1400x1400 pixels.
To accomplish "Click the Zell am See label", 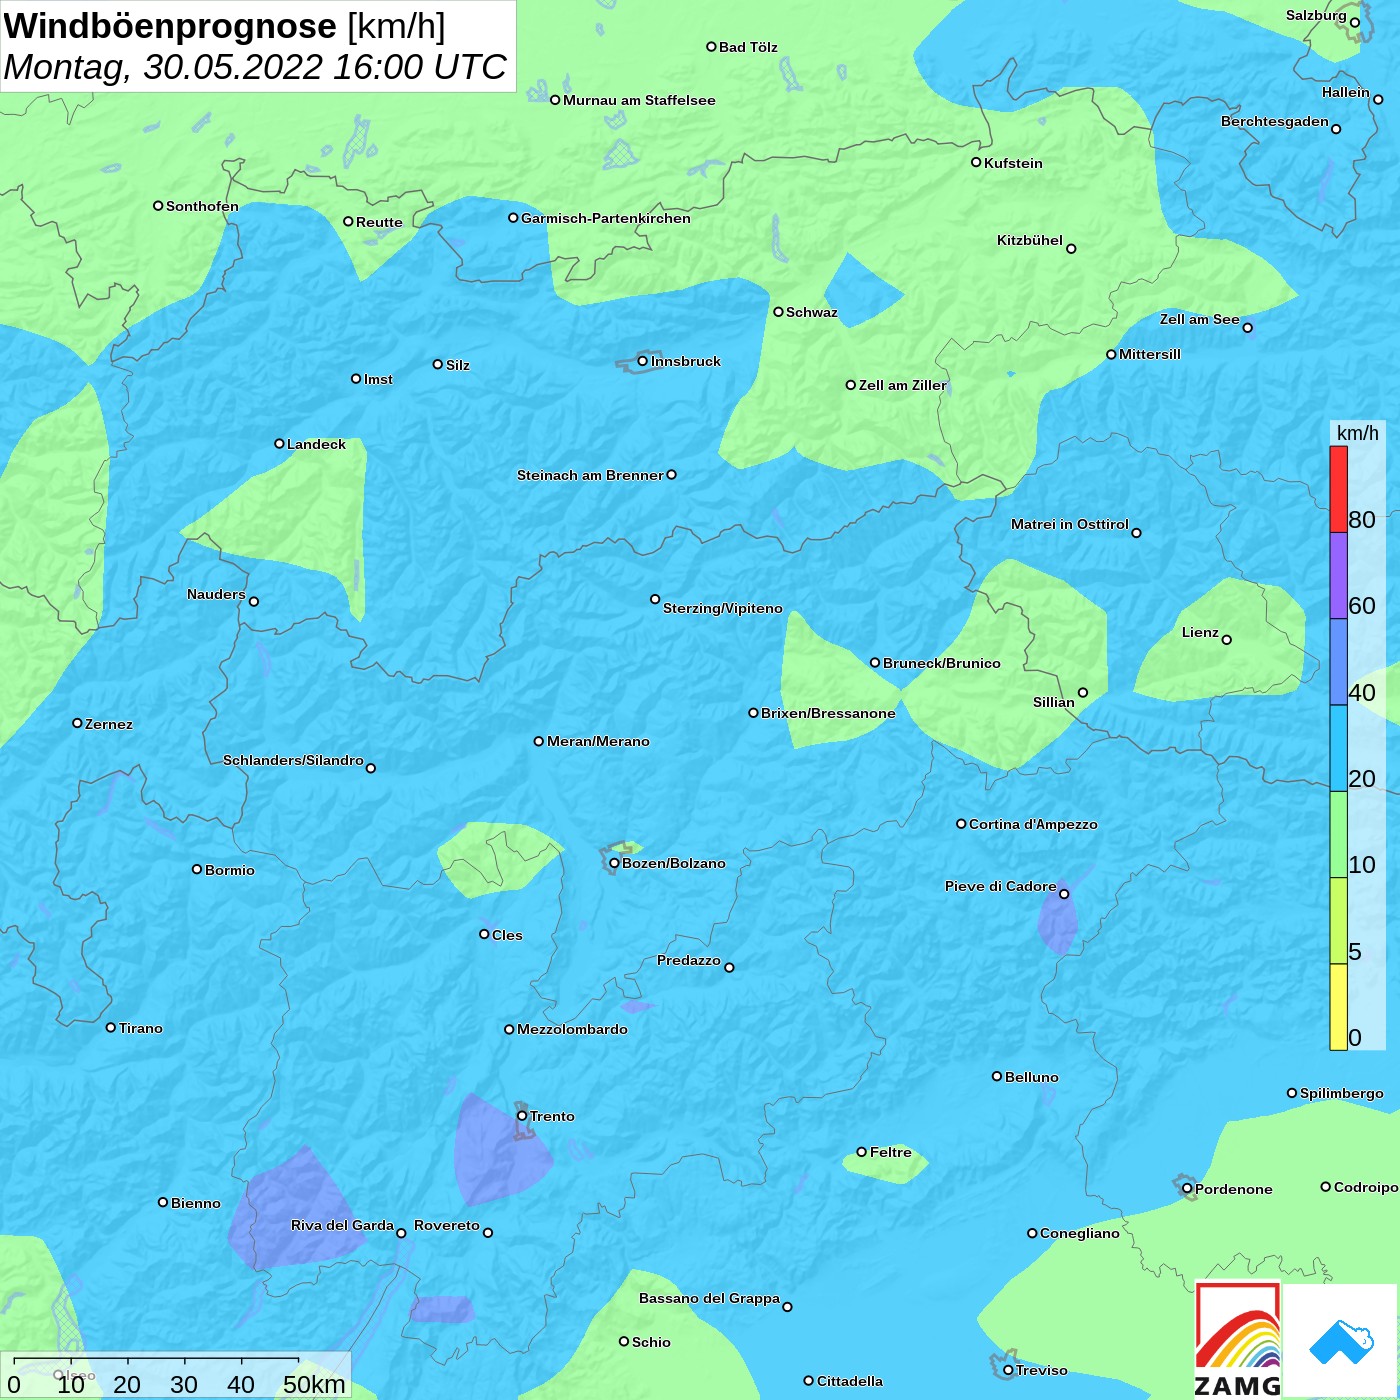I will pyautogui.click(x=1199, y=319).
